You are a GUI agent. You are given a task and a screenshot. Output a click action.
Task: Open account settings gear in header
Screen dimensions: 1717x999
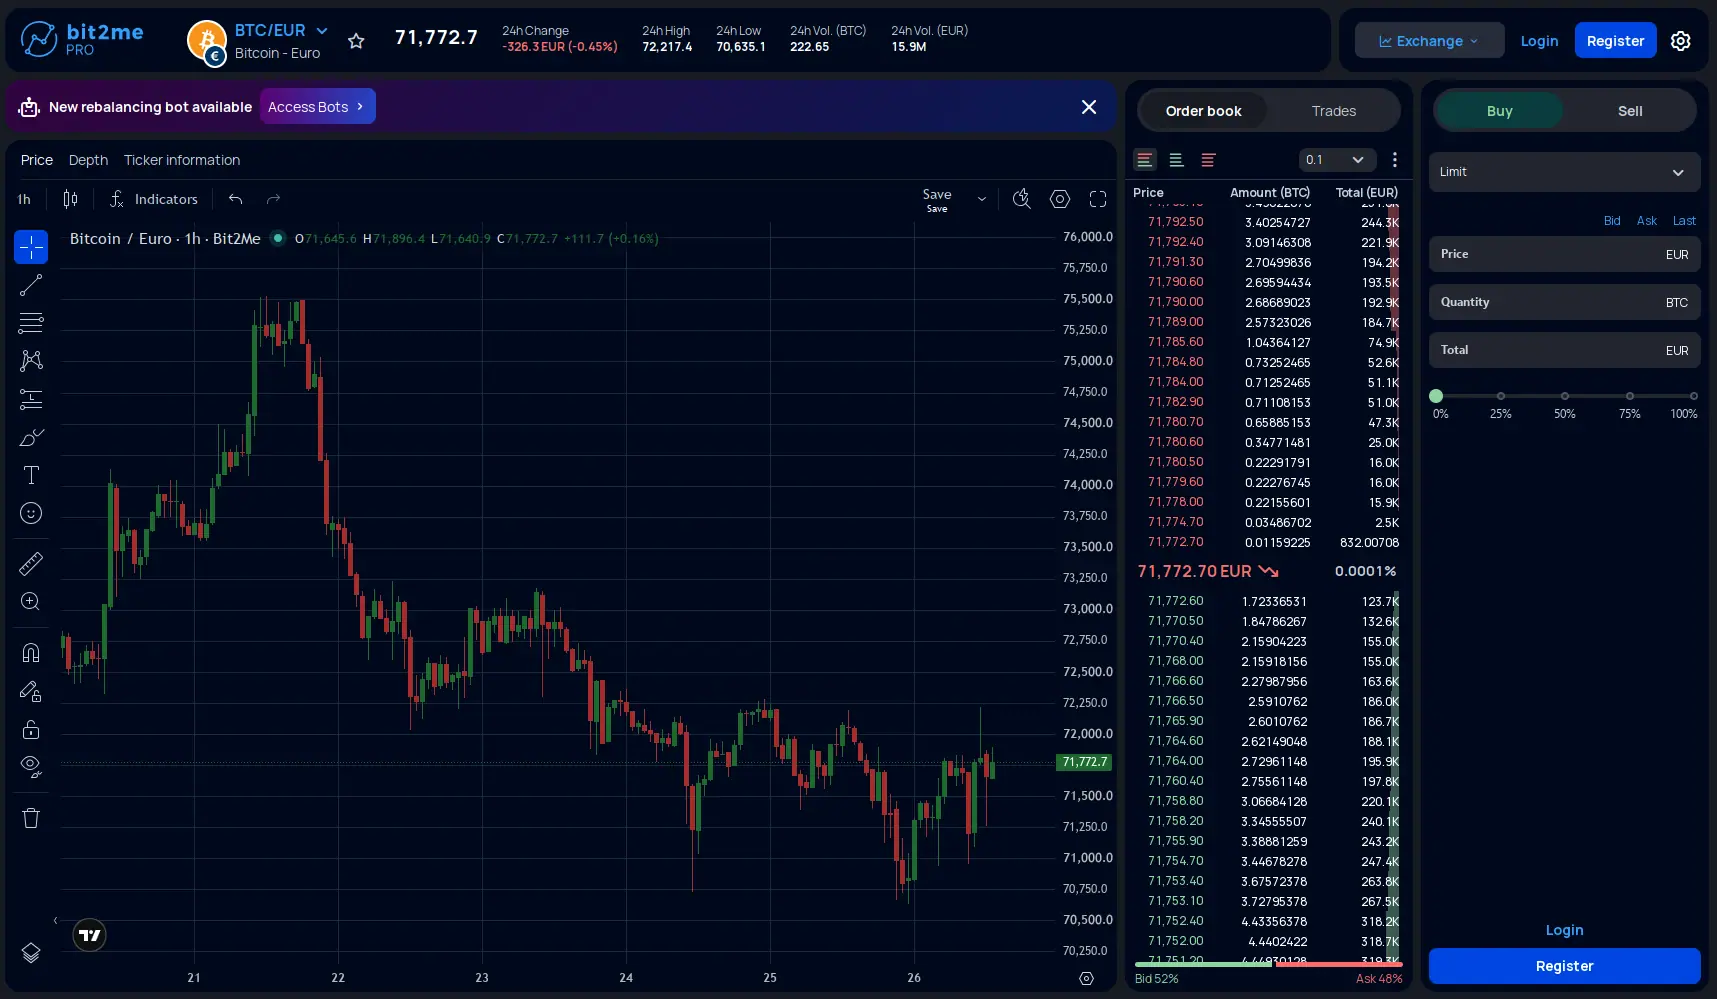tap(1681, 41)
